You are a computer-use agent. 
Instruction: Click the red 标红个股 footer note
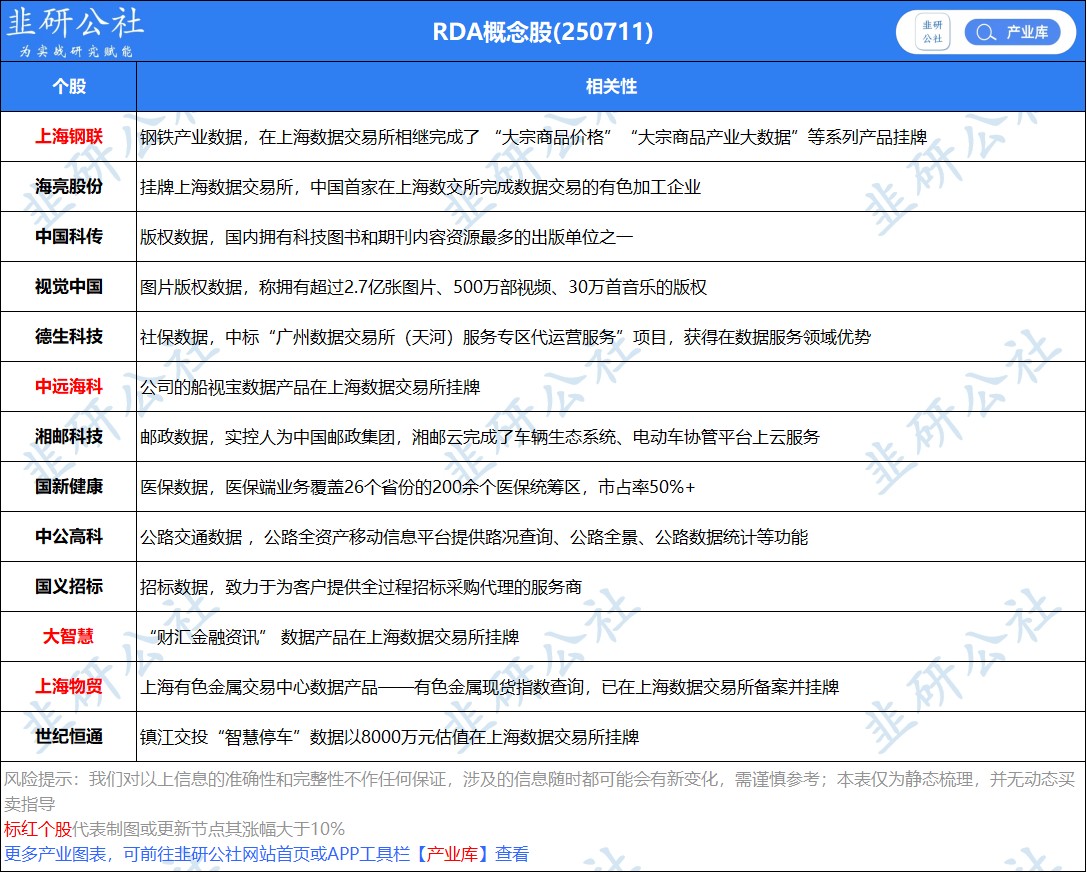tap(37, 828)
